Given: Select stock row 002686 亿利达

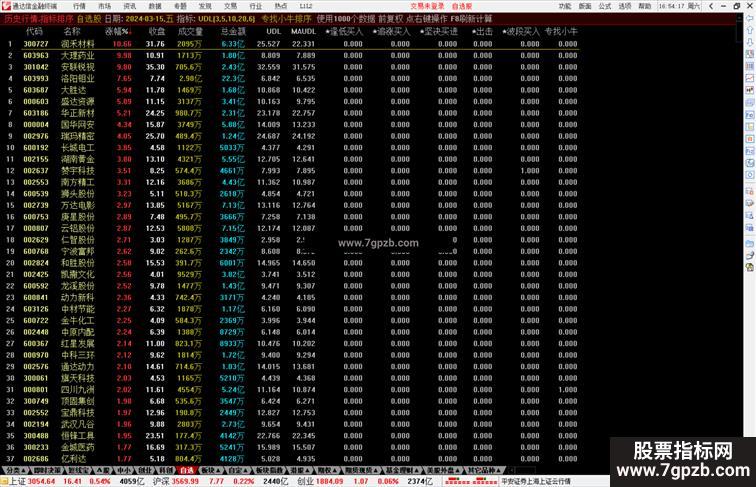Looking at the screenshot, I should 289,459.
